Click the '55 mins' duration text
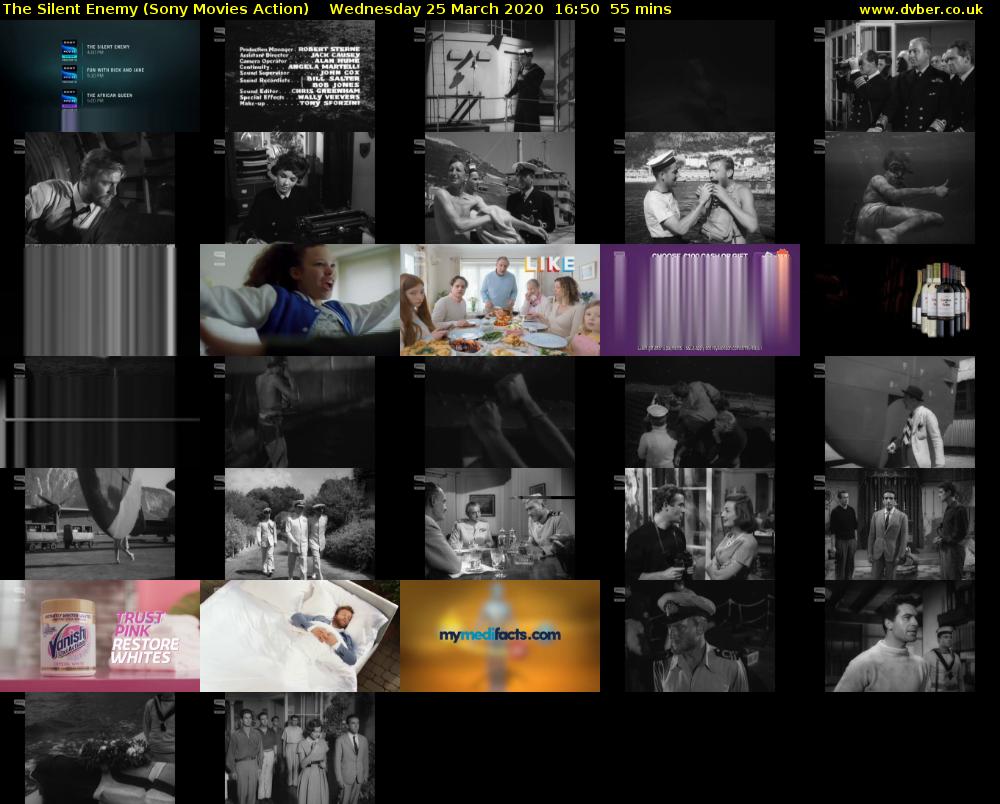The height and width of the screenshot is (804, 1000). click(x=640, y=10)
